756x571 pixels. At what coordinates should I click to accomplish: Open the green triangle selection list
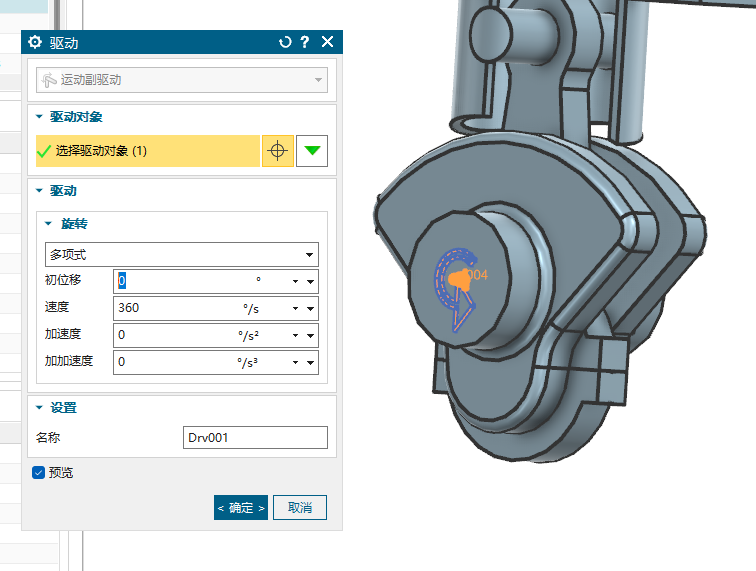312,151
